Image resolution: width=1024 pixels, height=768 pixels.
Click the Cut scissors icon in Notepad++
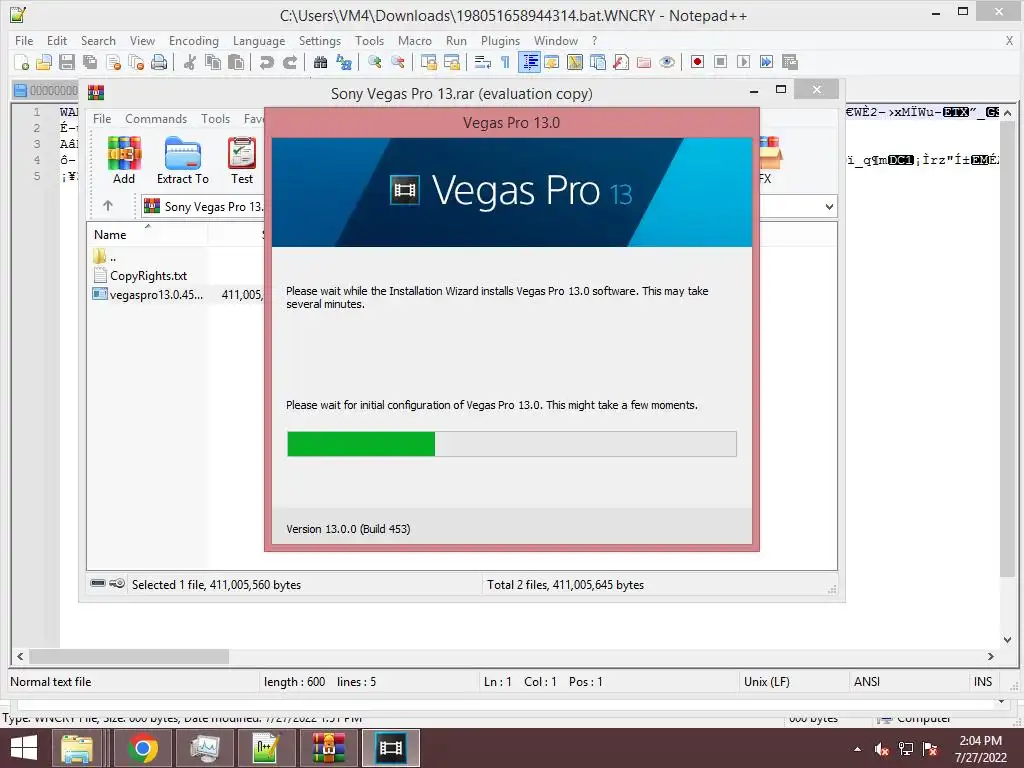pyautogui.click(x=189, y=62)
